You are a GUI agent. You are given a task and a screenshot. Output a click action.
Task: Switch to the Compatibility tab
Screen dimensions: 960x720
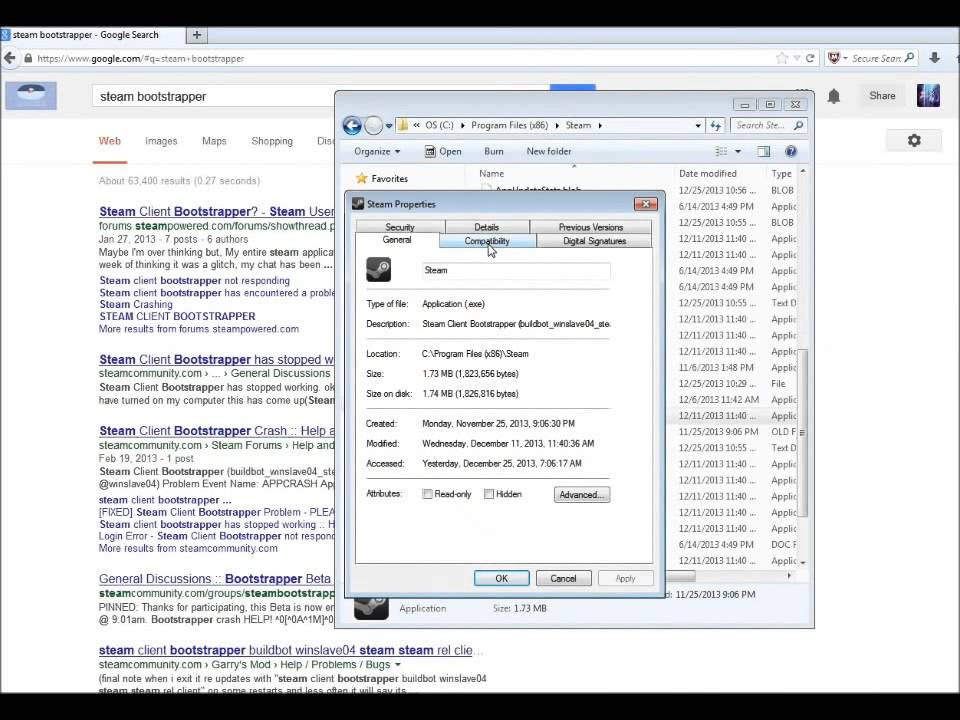(x=487, y=241)
